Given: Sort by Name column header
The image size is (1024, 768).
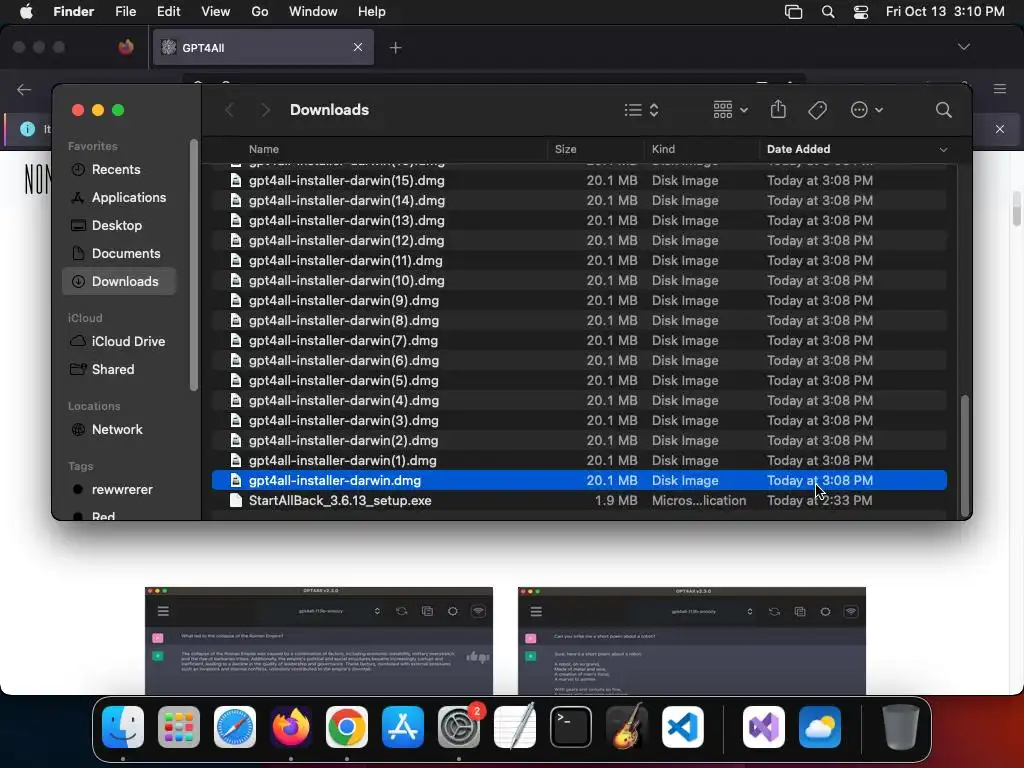Looking at the screenshot, I should tap(263, 150).
